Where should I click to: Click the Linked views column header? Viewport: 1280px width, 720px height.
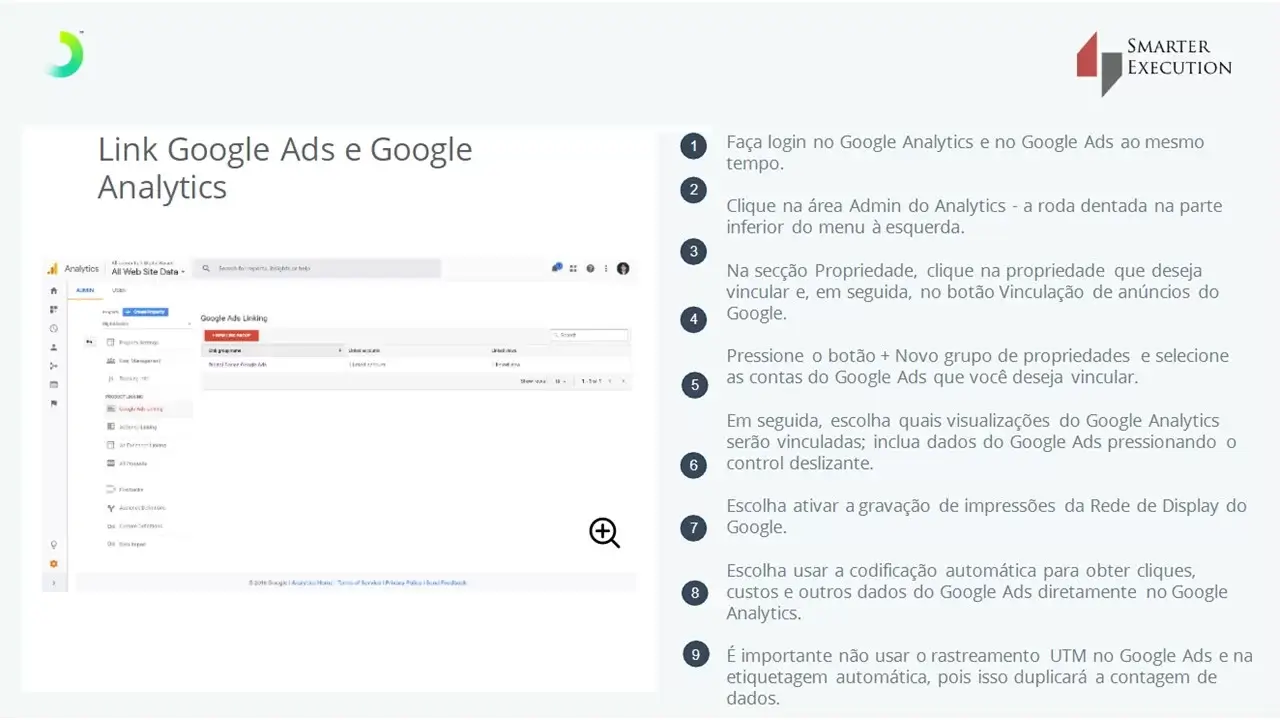[505, 351]
